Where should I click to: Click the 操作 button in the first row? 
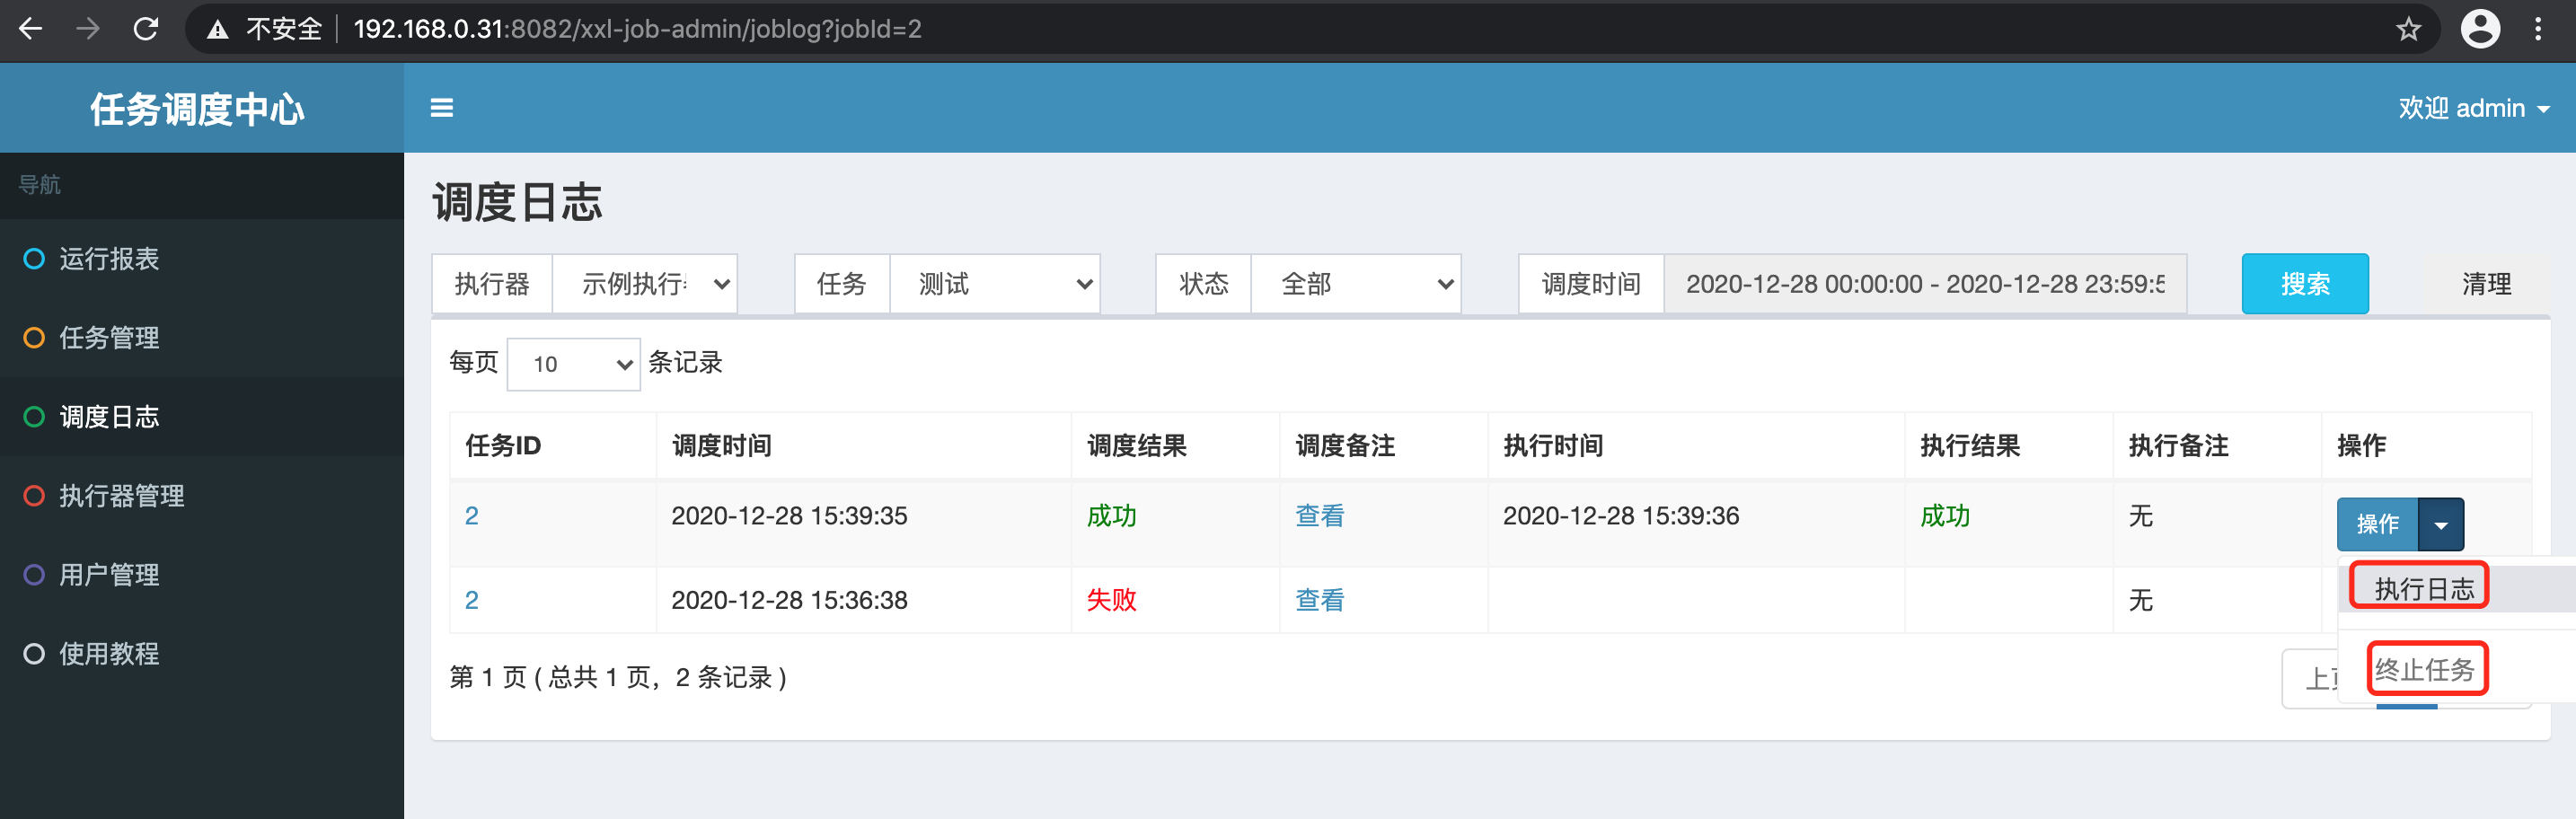tap(2377, 524)
